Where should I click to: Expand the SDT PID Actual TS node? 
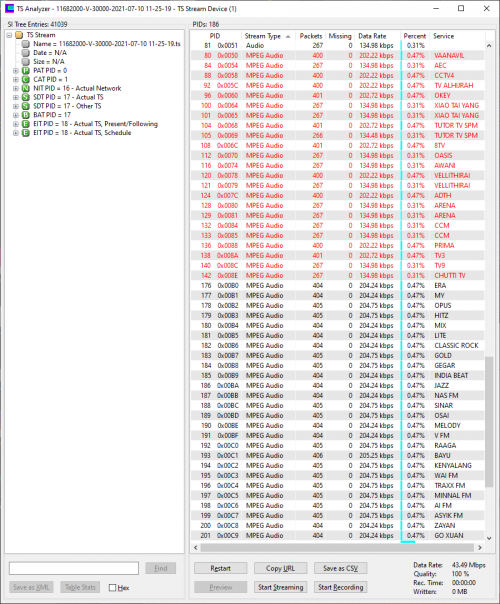pos(16,97)
